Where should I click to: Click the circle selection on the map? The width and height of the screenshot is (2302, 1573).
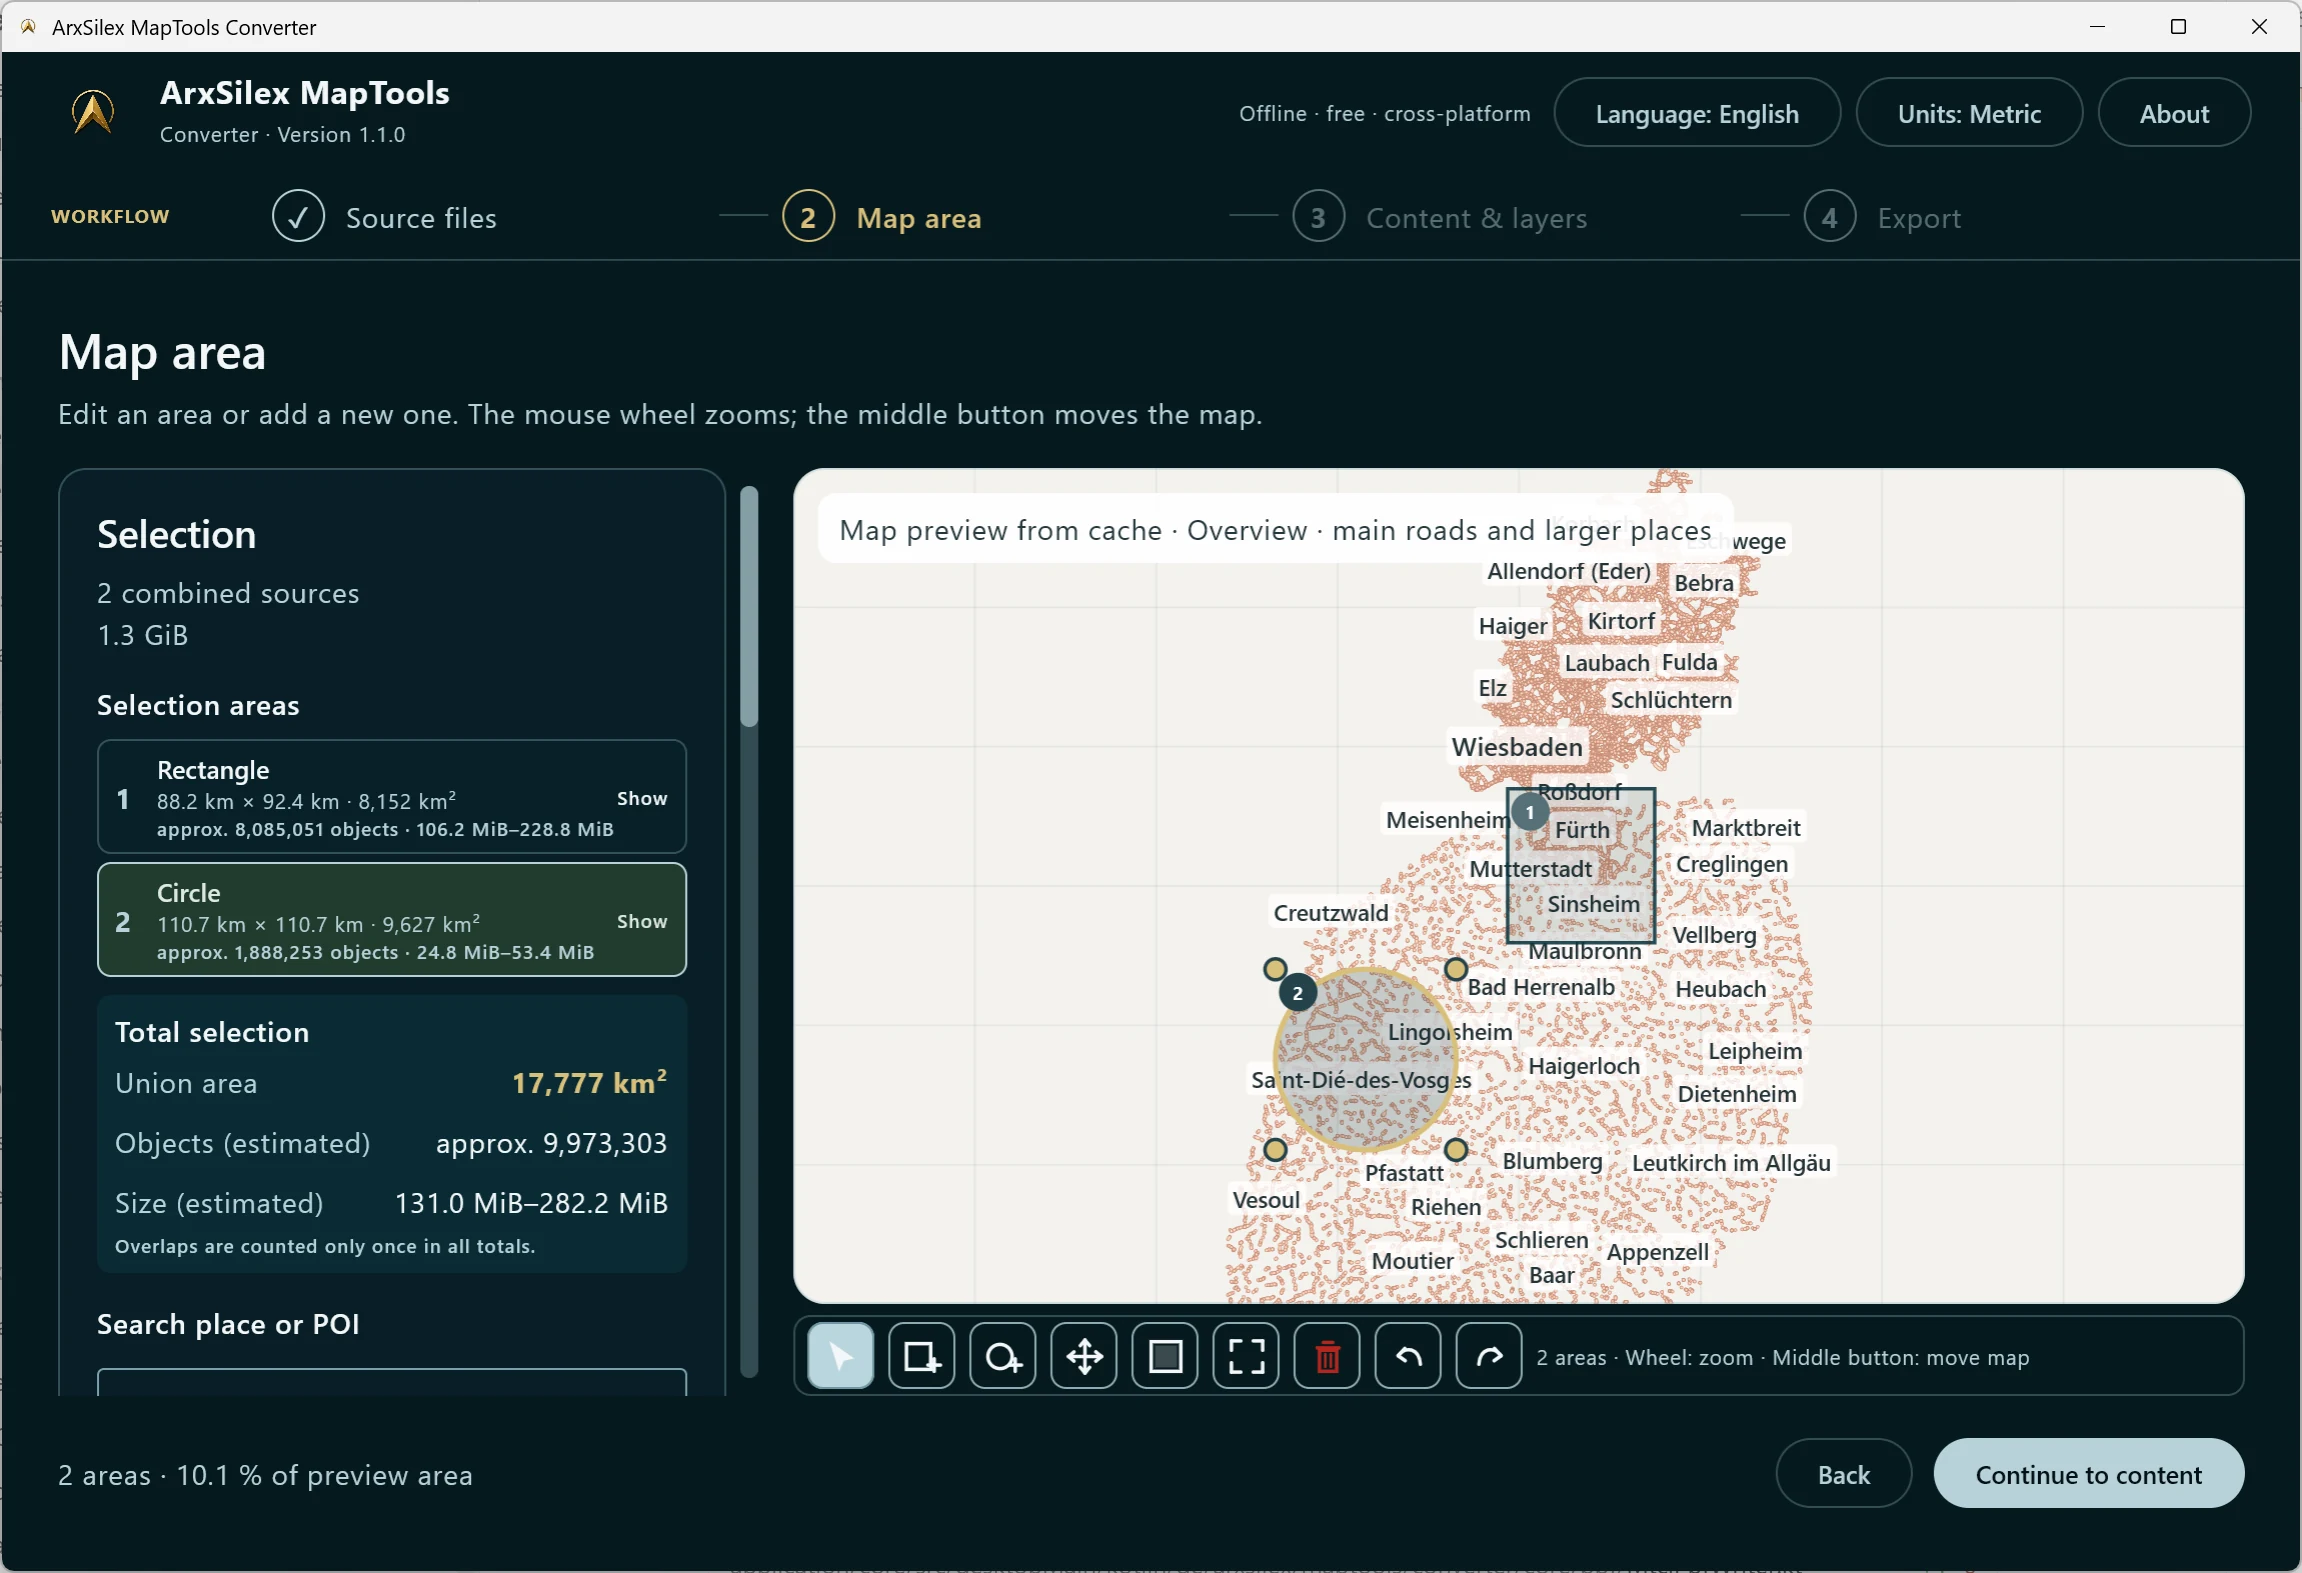pos(1364,1059)
